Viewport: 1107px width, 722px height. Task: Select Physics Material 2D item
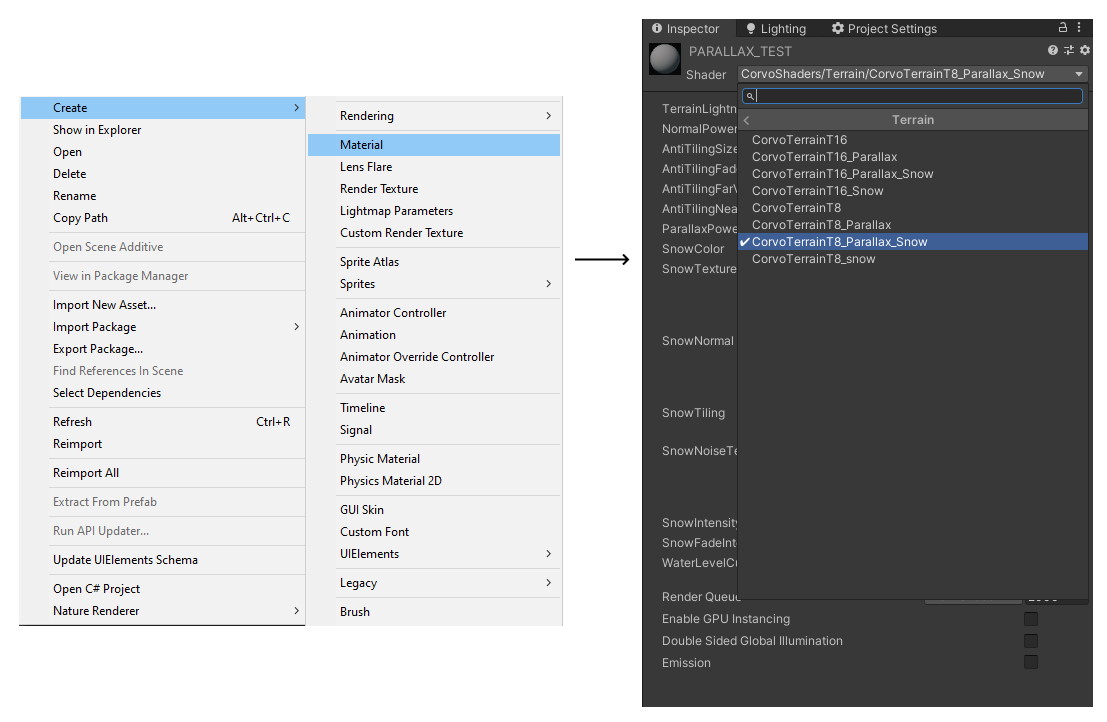(x=434, y=481)
